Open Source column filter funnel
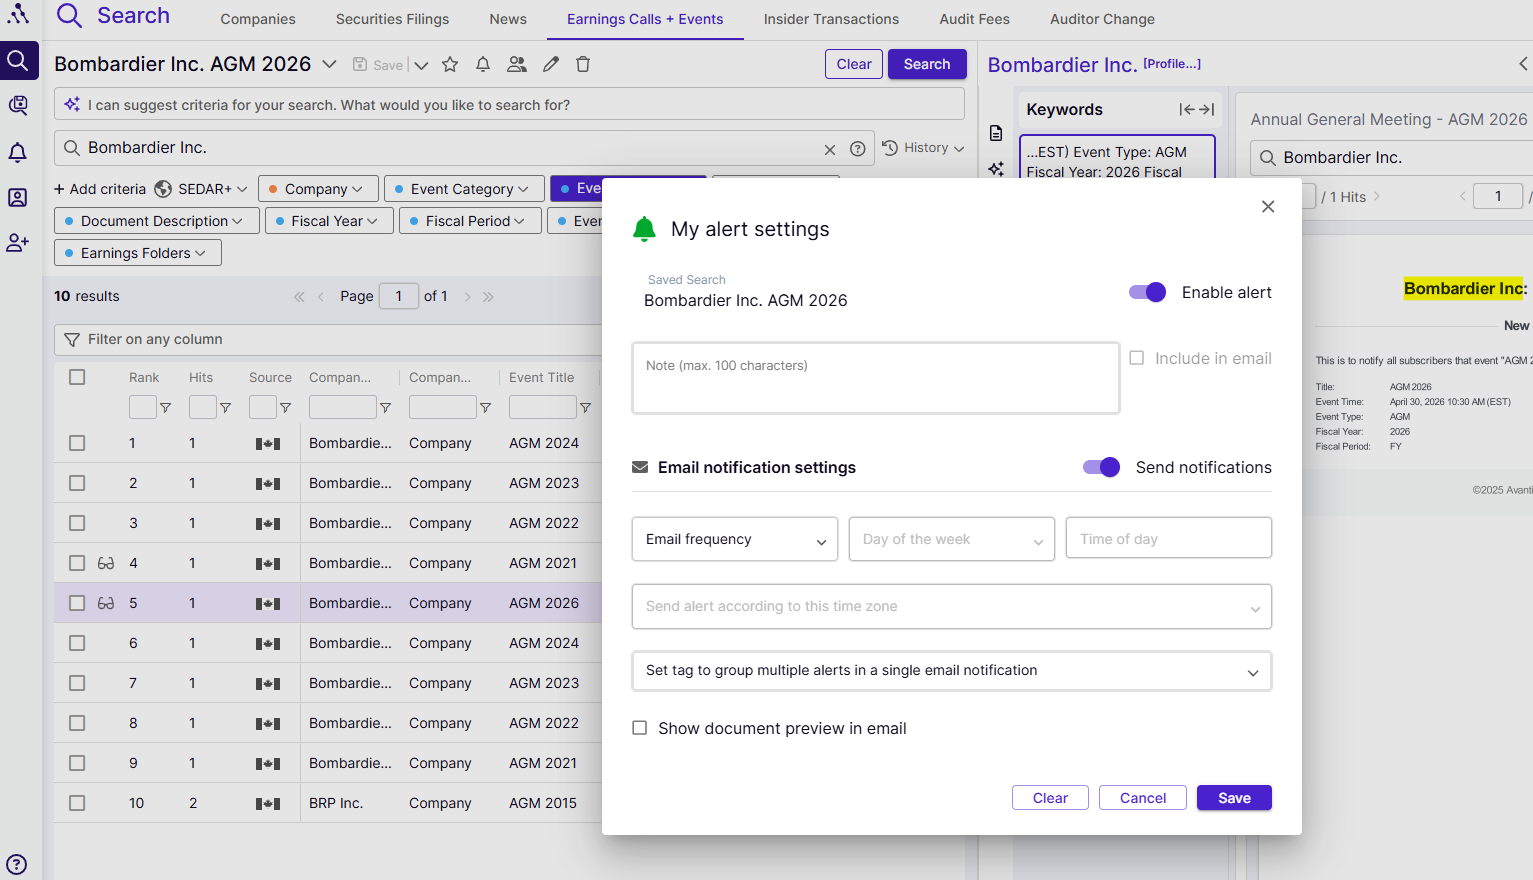Screen dimensions: 1533x880 click(x=286, y=408)
